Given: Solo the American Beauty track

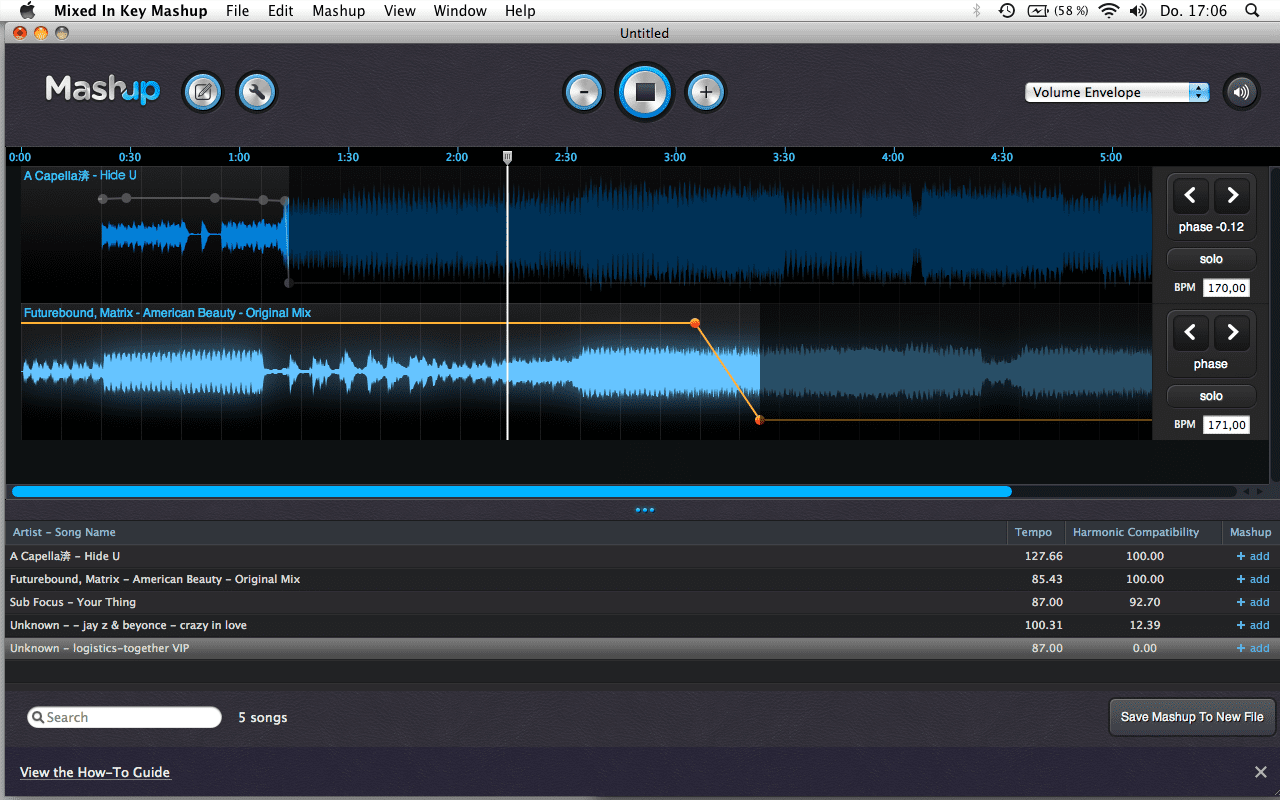Looking at the screenshot, I should pyautogui.click(x=1210, y=395).
